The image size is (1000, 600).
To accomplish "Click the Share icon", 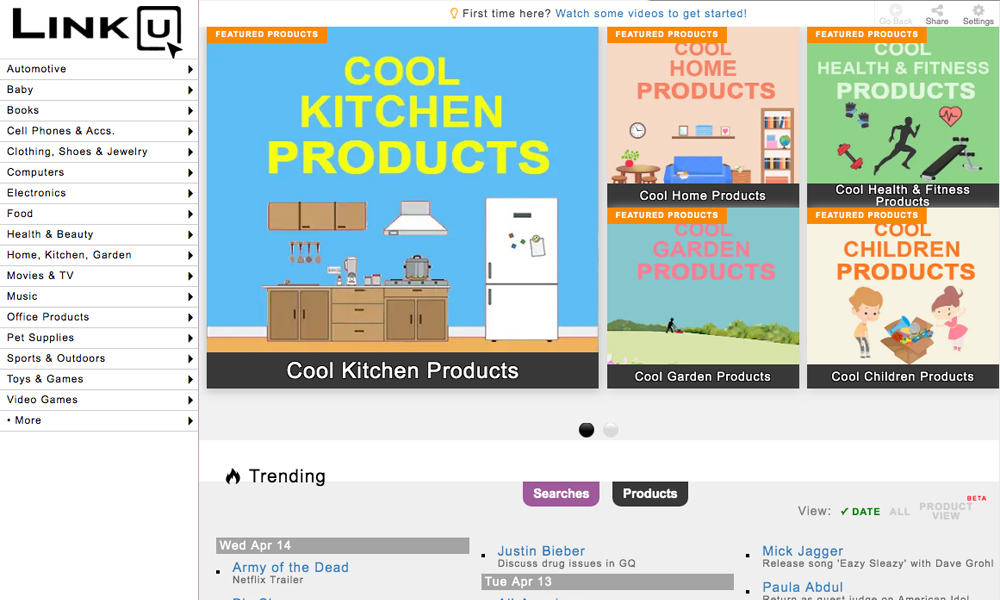I will point(937,10).
